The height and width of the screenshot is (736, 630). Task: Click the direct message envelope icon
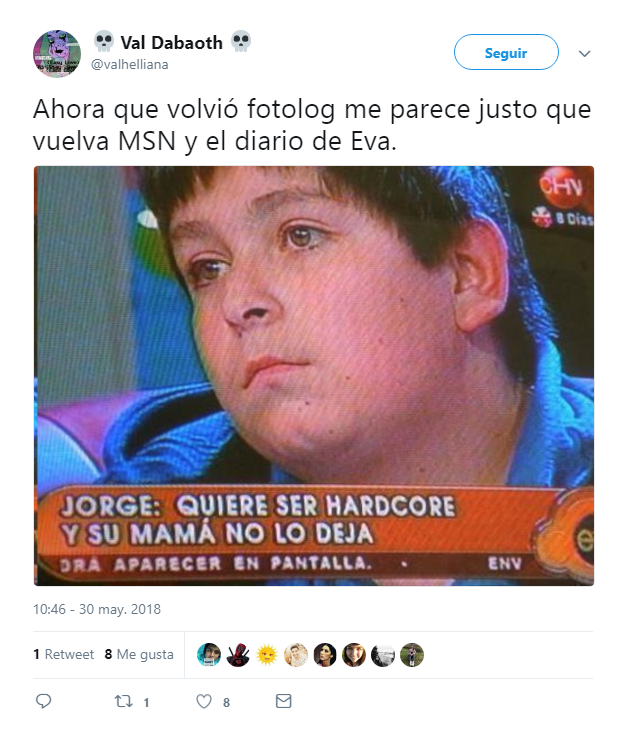(x=284, y=701)
